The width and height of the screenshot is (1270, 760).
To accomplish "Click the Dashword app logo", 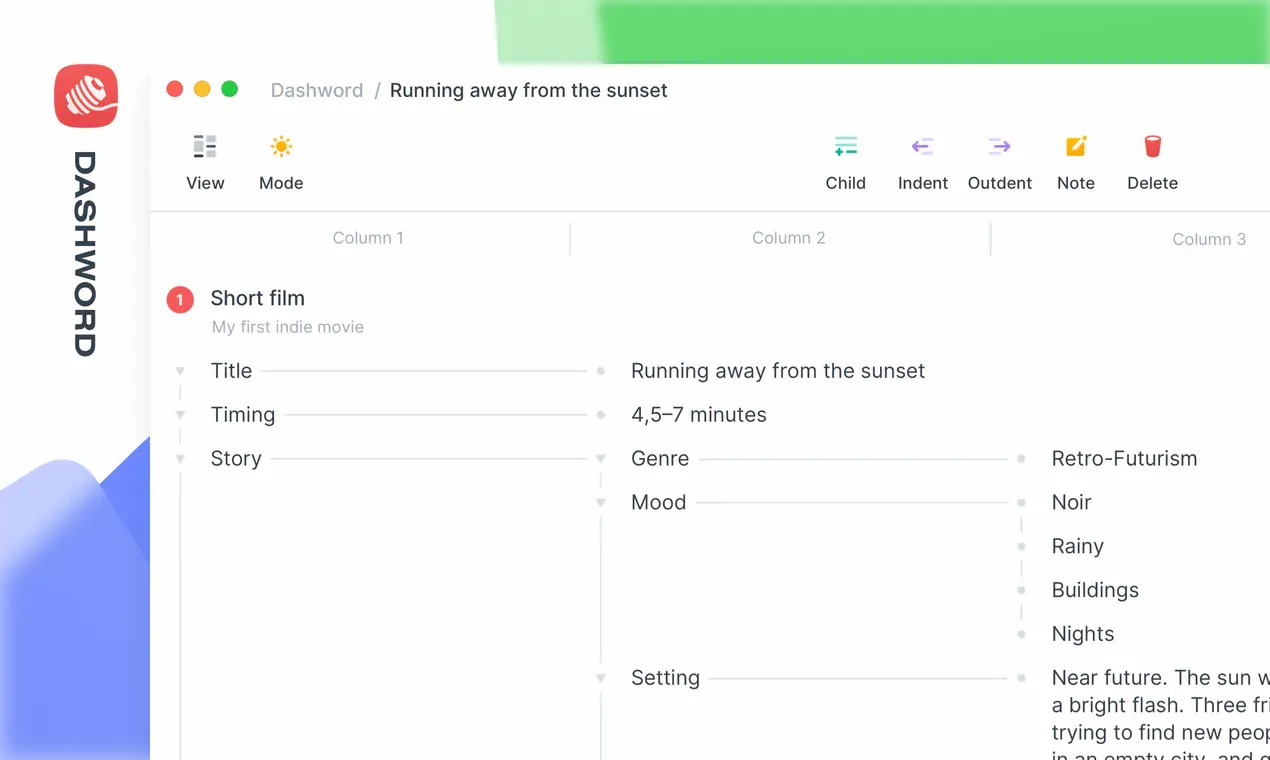I will 86,96.
